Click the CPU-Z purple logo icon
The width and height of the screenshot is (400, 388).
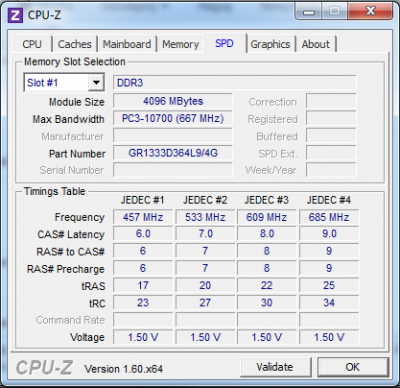pos(15,15)
